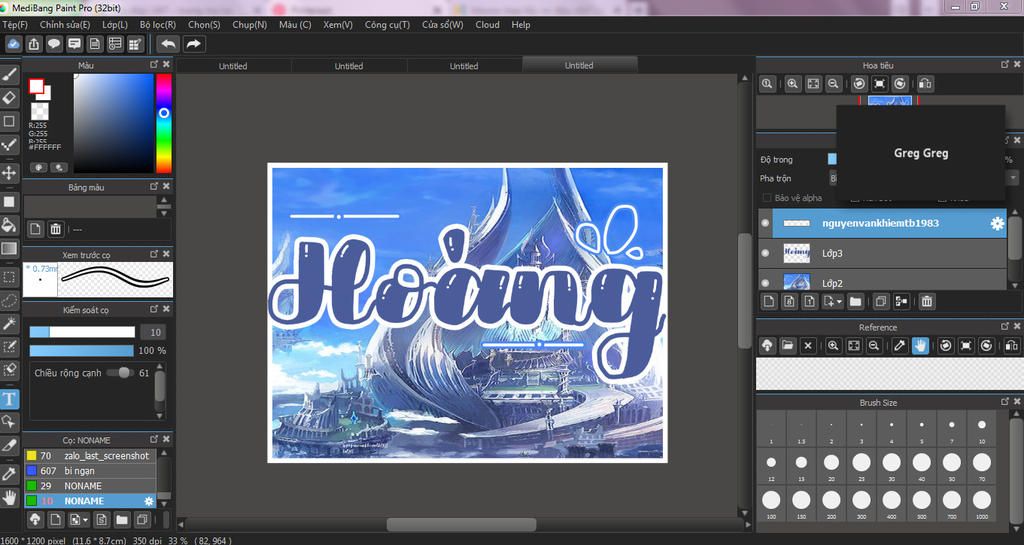The image size is (1024, 545).
Task: Delete palette color with trash icon
Action: click(x=56, y=229)
